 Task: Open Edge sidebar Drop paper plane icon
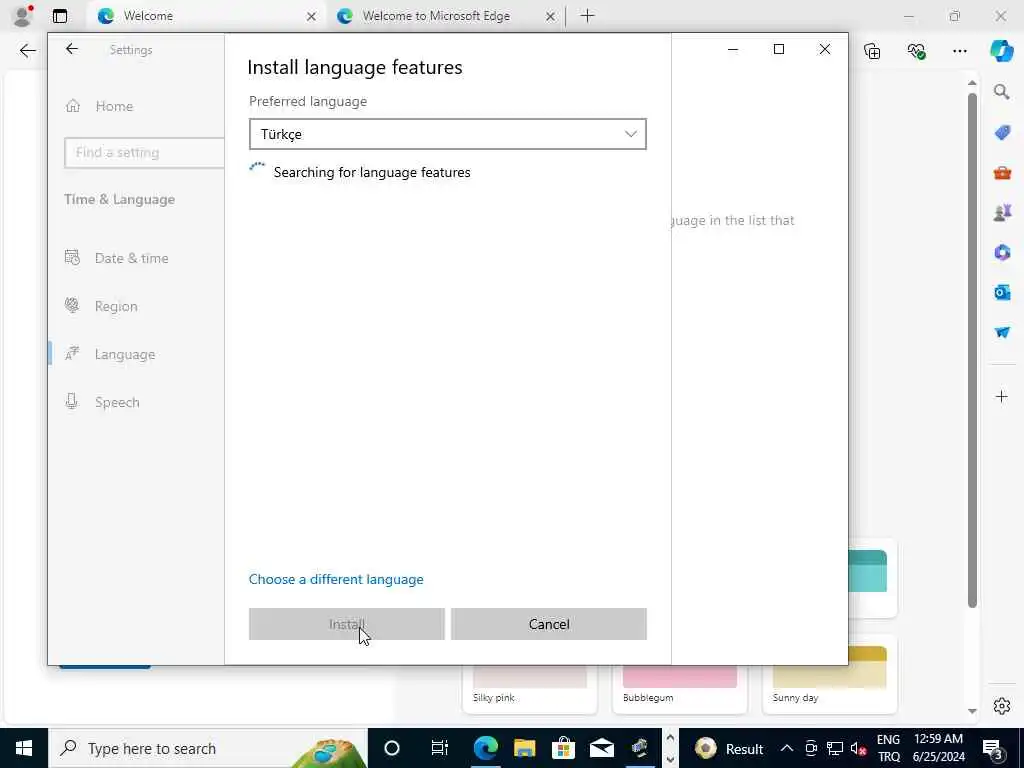coord(1002,332)
